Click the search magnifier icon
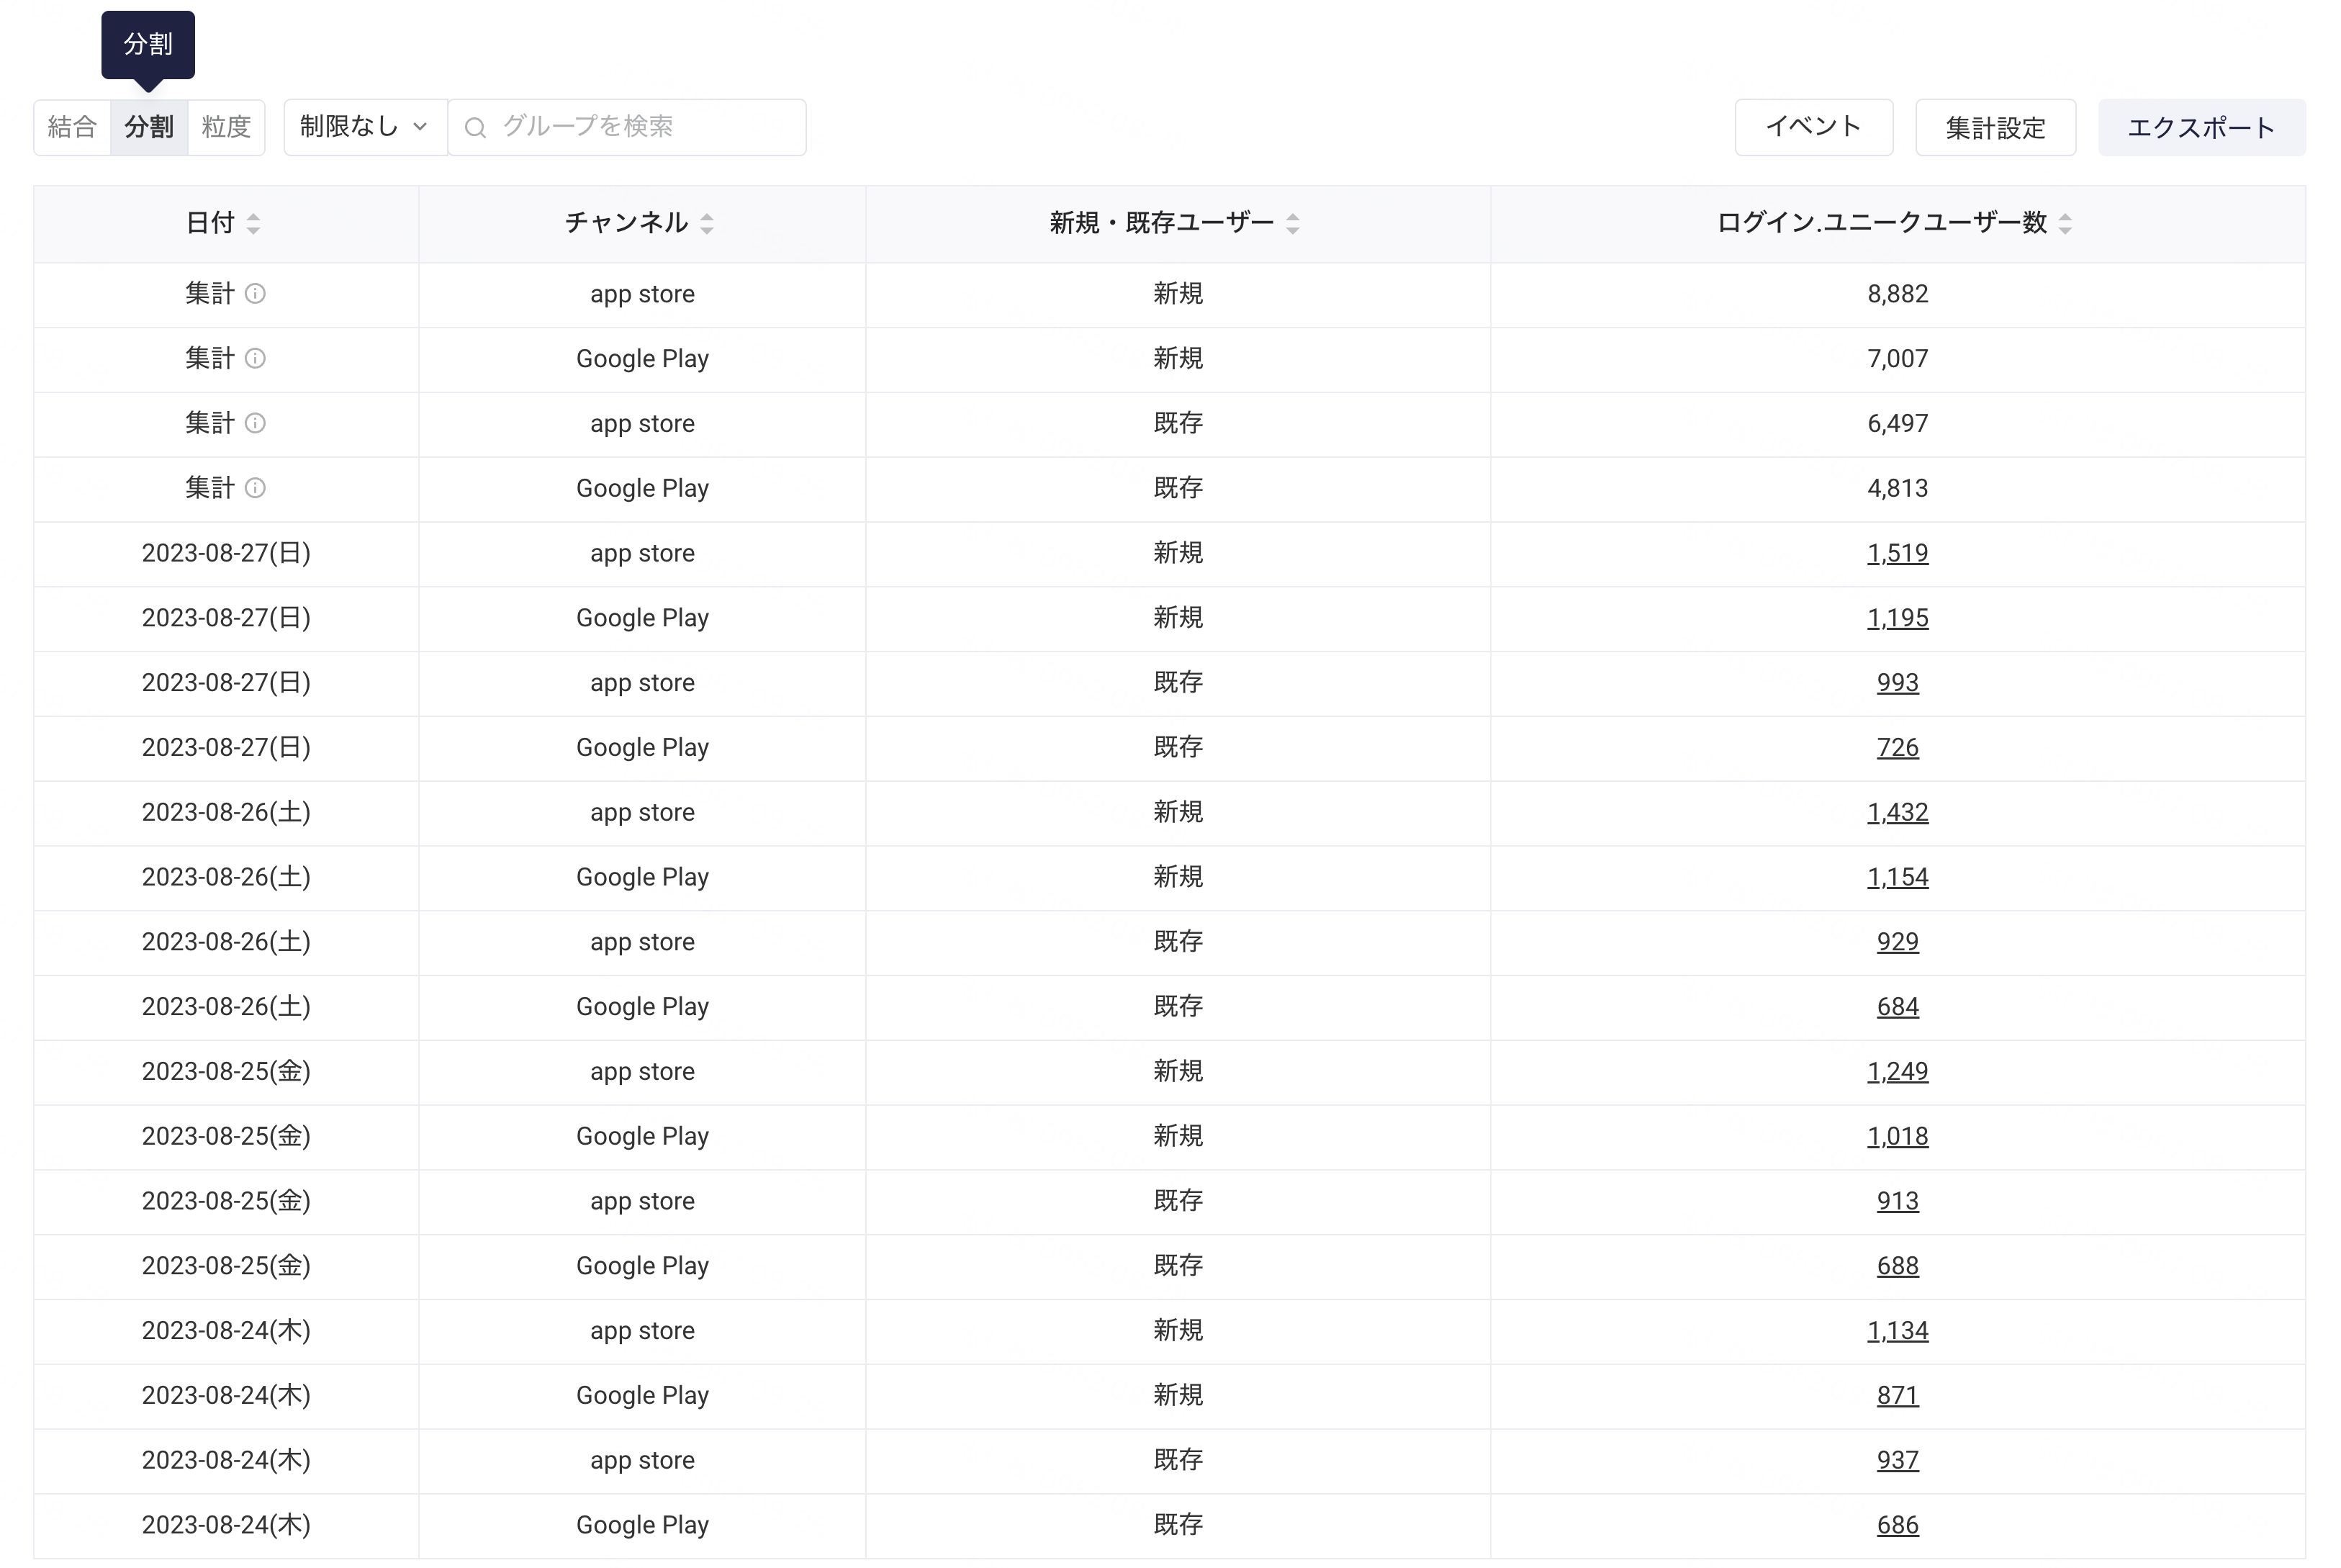The height and width of the screenshot is (1568, 2341). pos(476,128)
